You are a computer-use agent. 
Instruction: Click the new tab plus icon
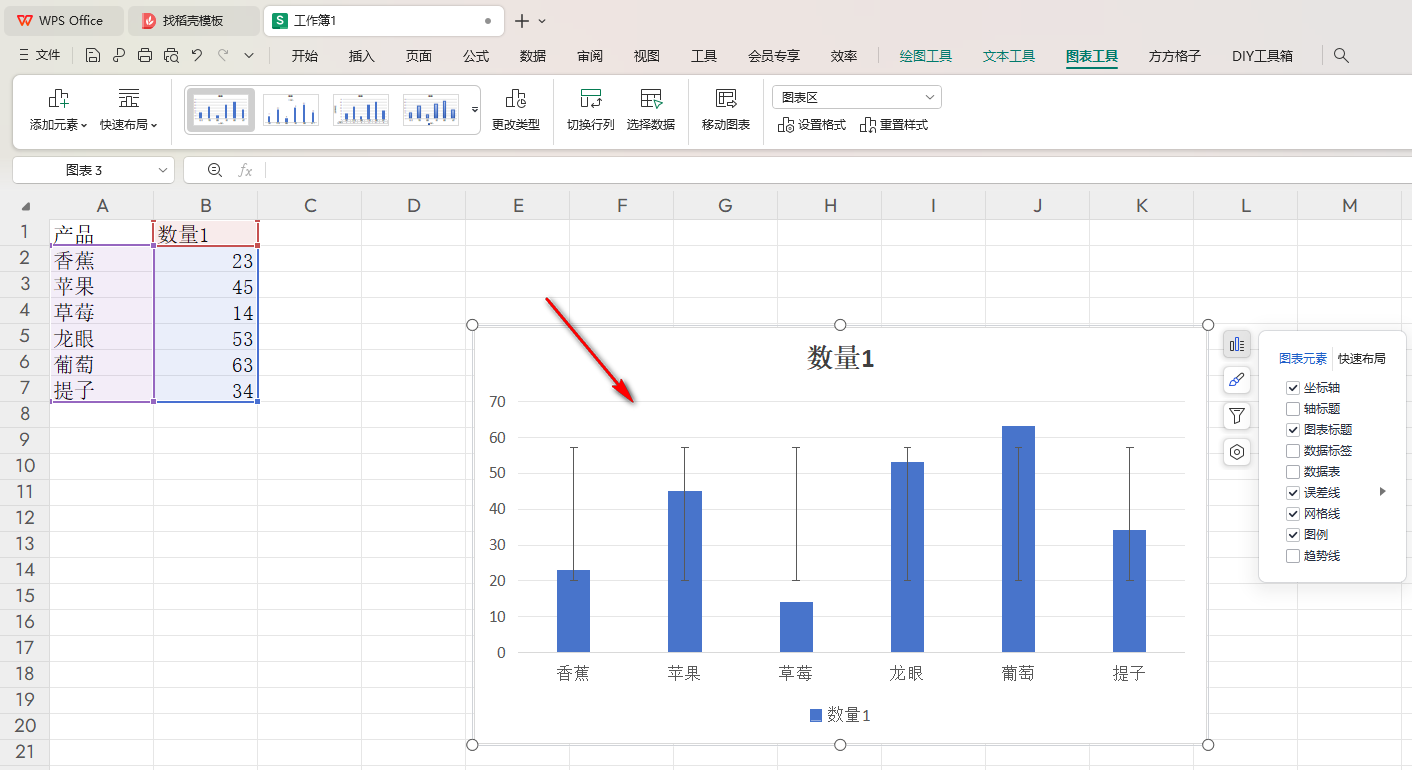521,21
